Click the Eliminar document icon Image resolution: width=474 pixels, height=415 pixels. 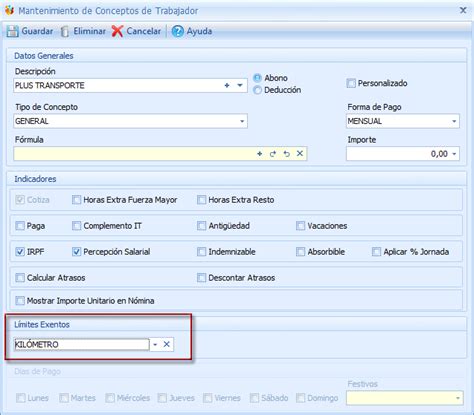pyautogui.click(x=65, y=31)
